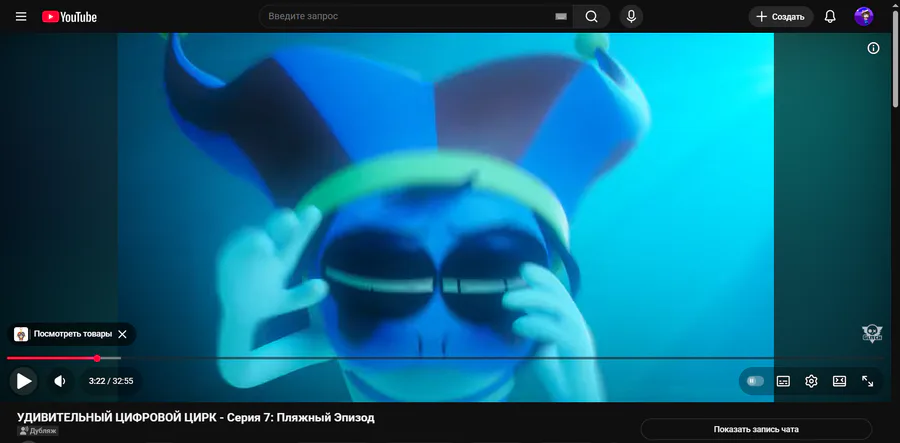The image size is (900, 443).
Task: Click the page vertical scrollbar
Action: click(x=895, y=57)
